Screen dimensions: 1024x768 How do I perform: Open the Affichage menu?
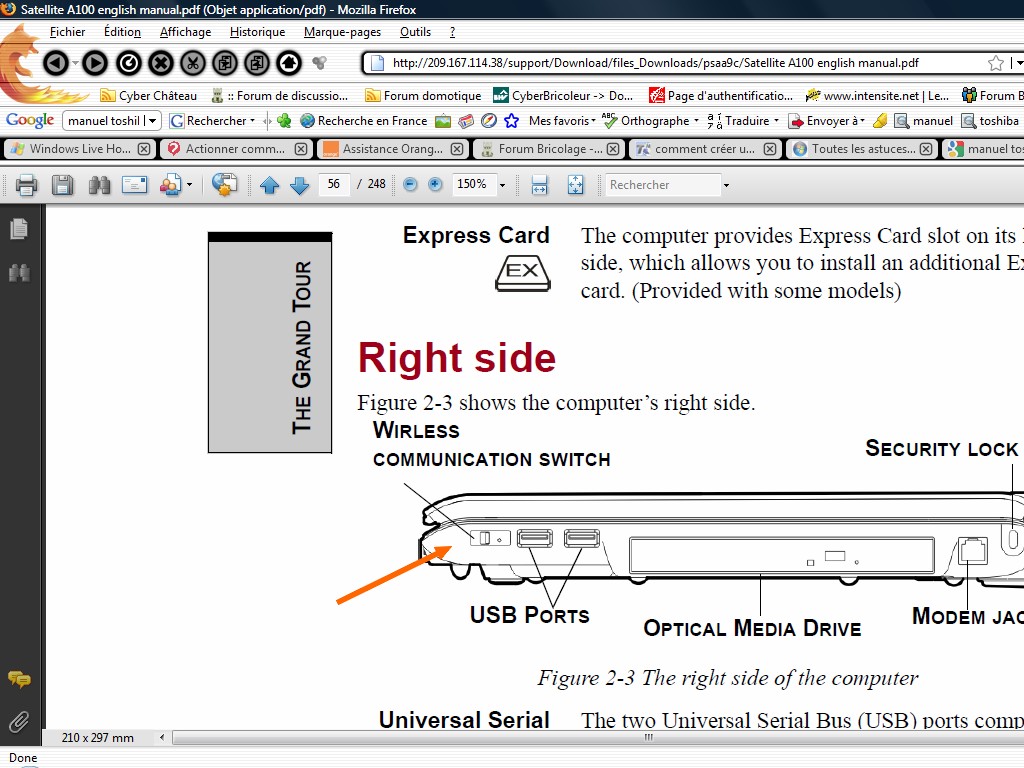point(185,32)
